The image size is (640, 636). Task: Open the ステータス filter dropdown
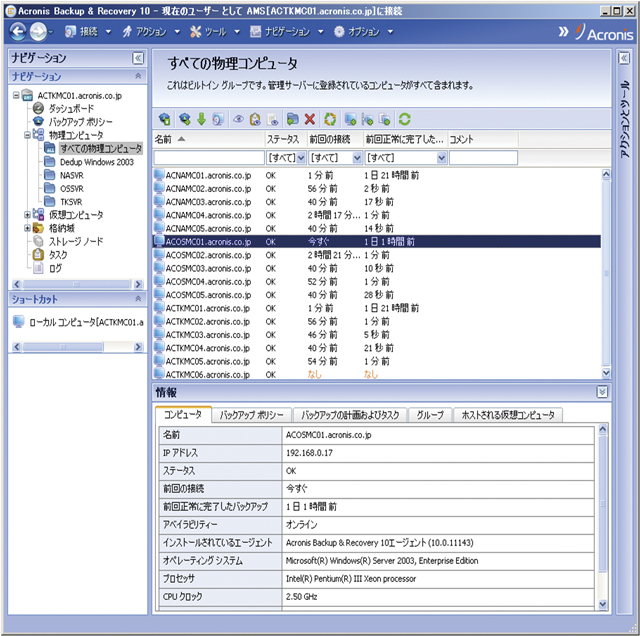[x=301, y=158]
